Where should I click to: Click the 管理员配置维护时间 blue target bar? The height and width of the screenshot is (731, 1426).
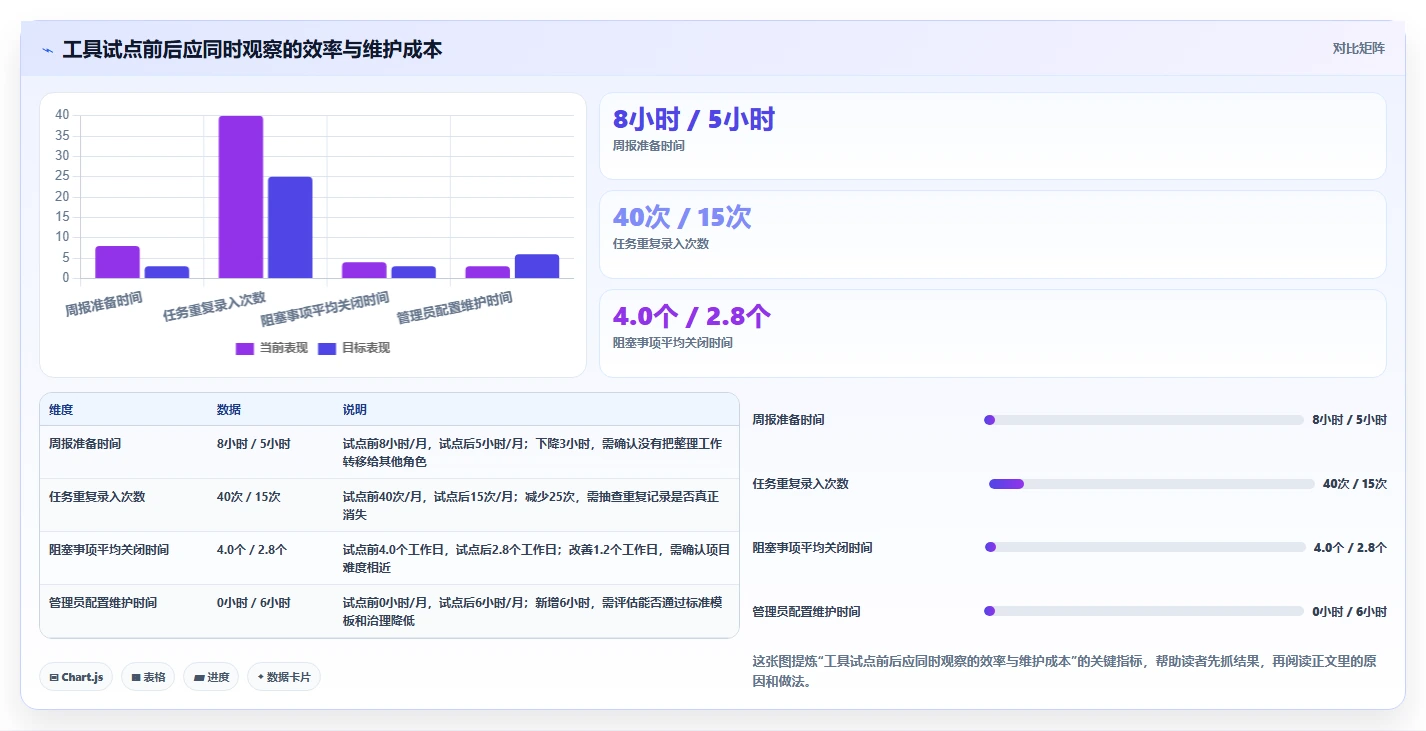tap(537, 266)
